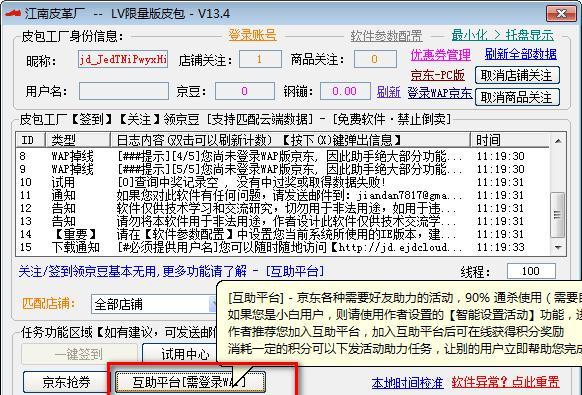Click the log scrollbar down arrow

558,248
